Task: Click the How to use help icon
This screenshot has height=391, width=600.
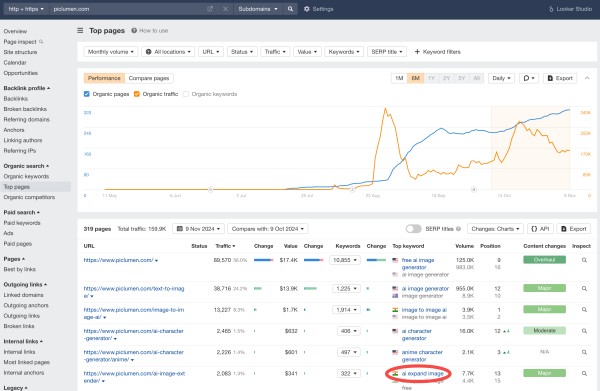Action: click(134, 31)
